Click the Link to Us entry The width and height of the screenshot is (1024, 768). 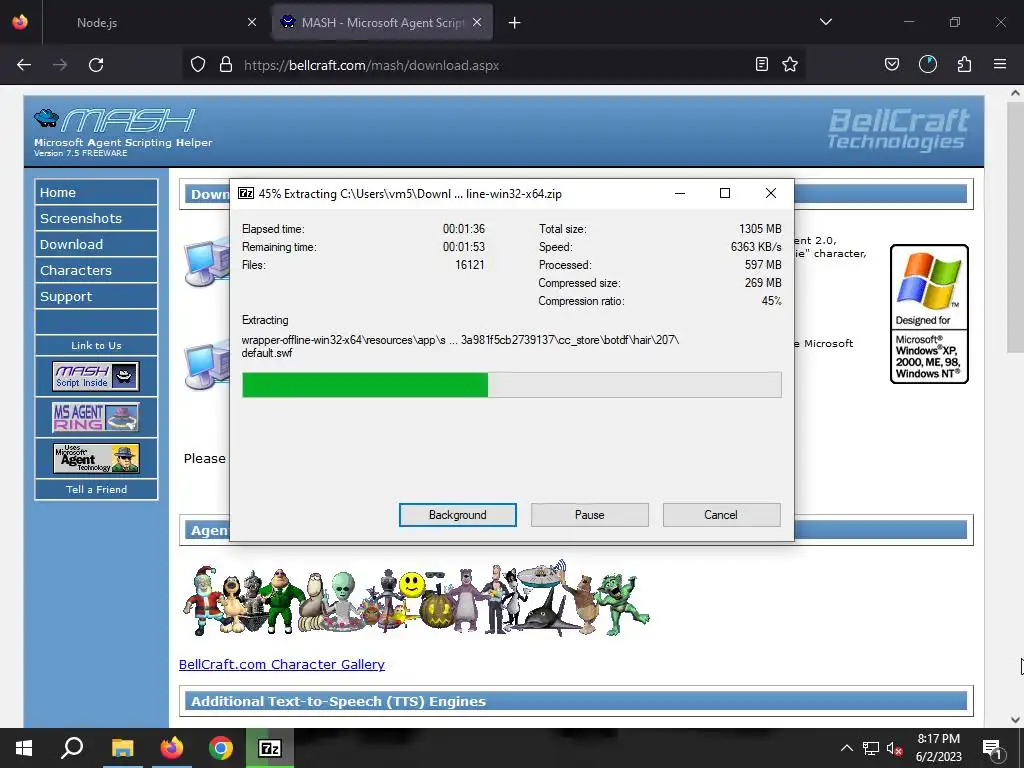[96, 345]
